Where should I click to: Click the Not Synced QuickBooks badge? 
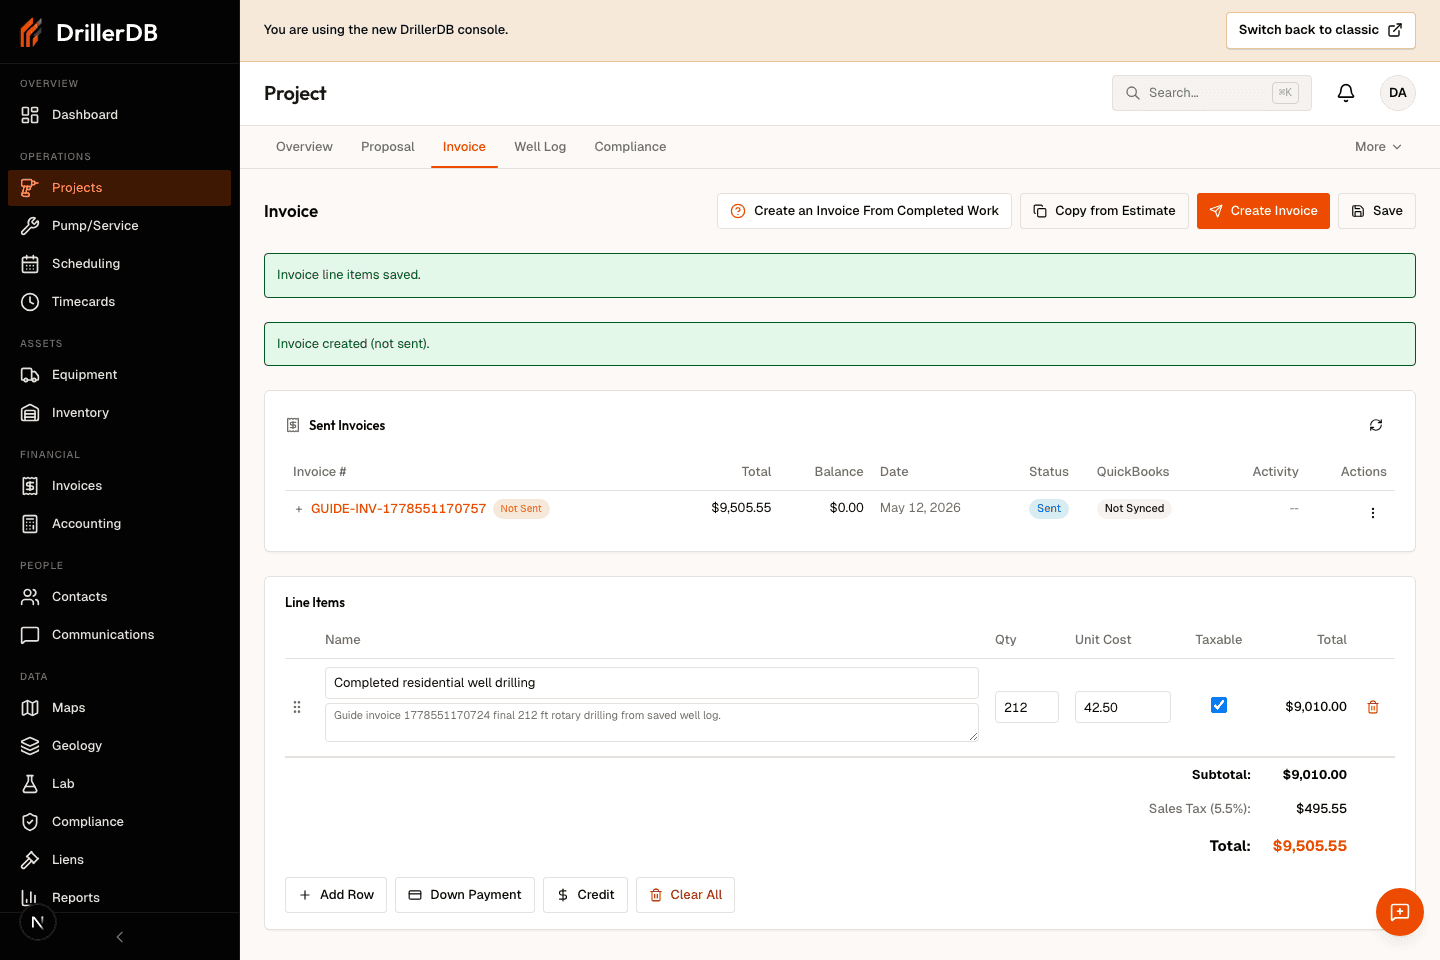point(1134,509)
